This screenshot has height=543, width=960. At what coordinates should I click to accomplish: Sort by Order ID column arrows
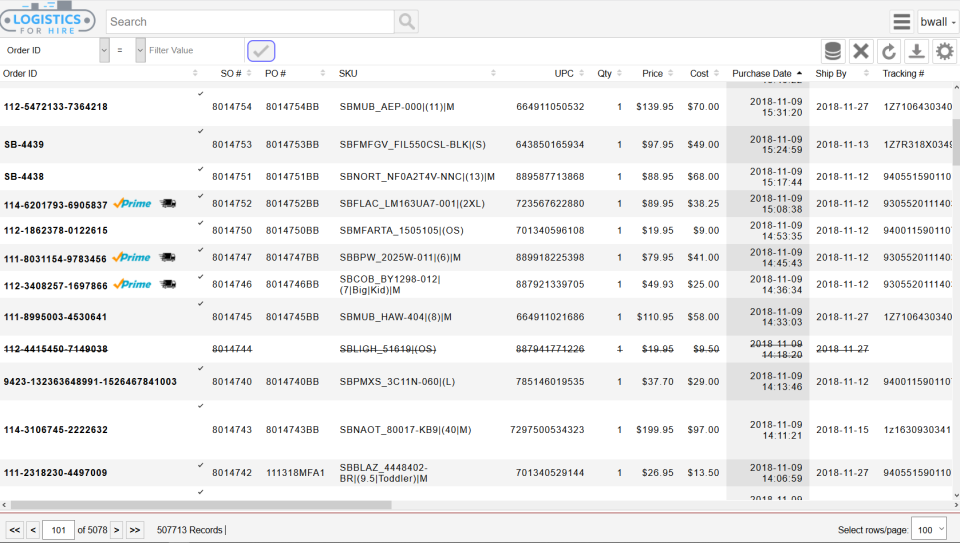coord(195,73)
